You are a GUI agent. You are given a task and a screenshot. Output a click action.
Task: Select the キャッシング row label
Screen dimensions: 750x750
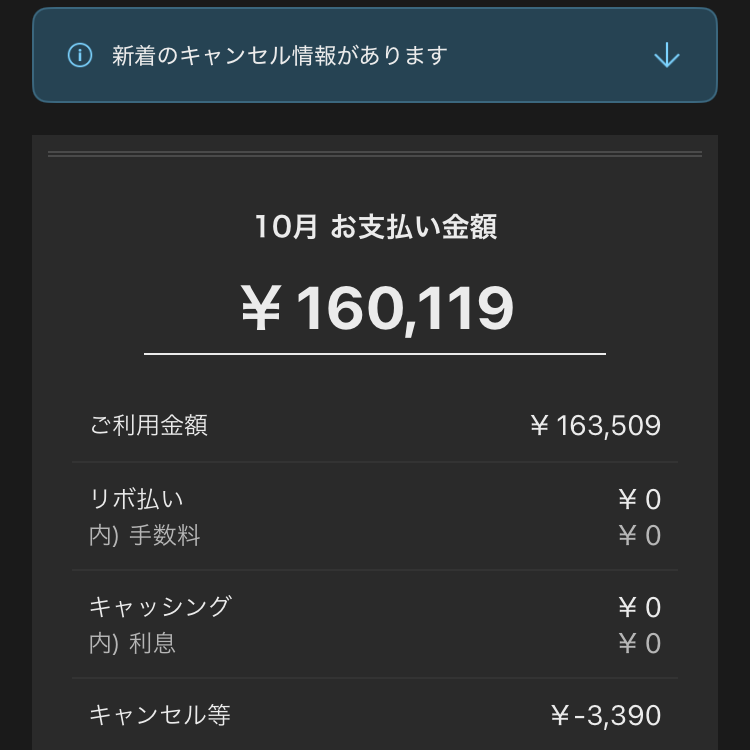pos(160,607)
